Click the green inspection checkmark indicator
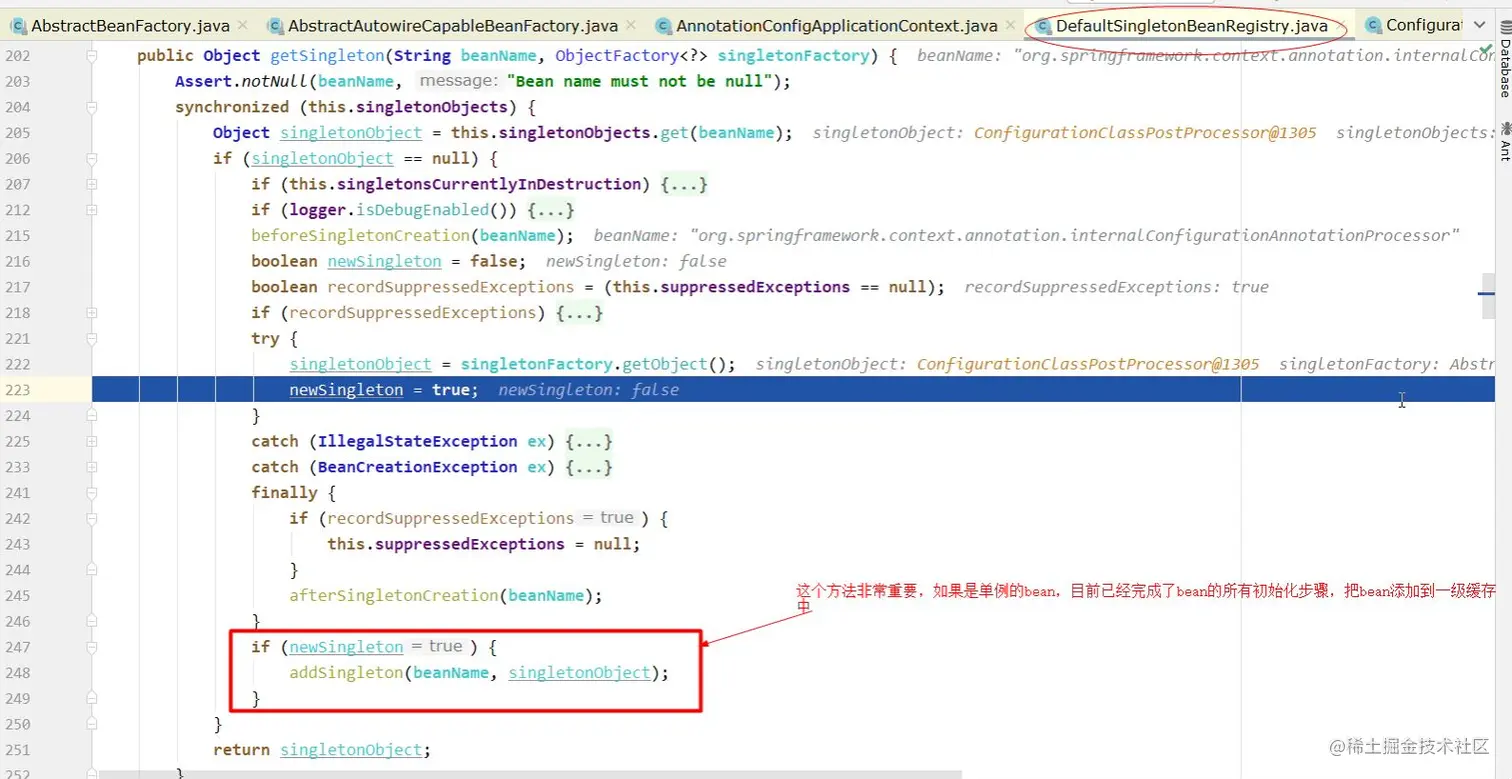 point(1488,49)
